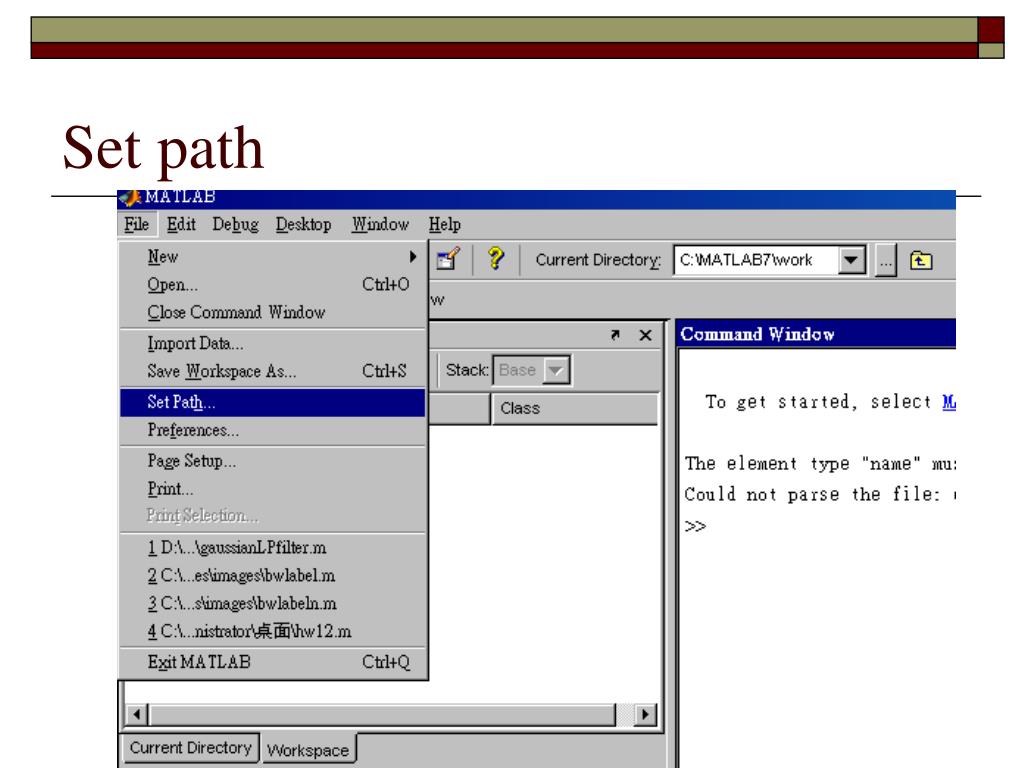Open the File menu
This screenshot has width=1024, height=768.
pos(136,225)
